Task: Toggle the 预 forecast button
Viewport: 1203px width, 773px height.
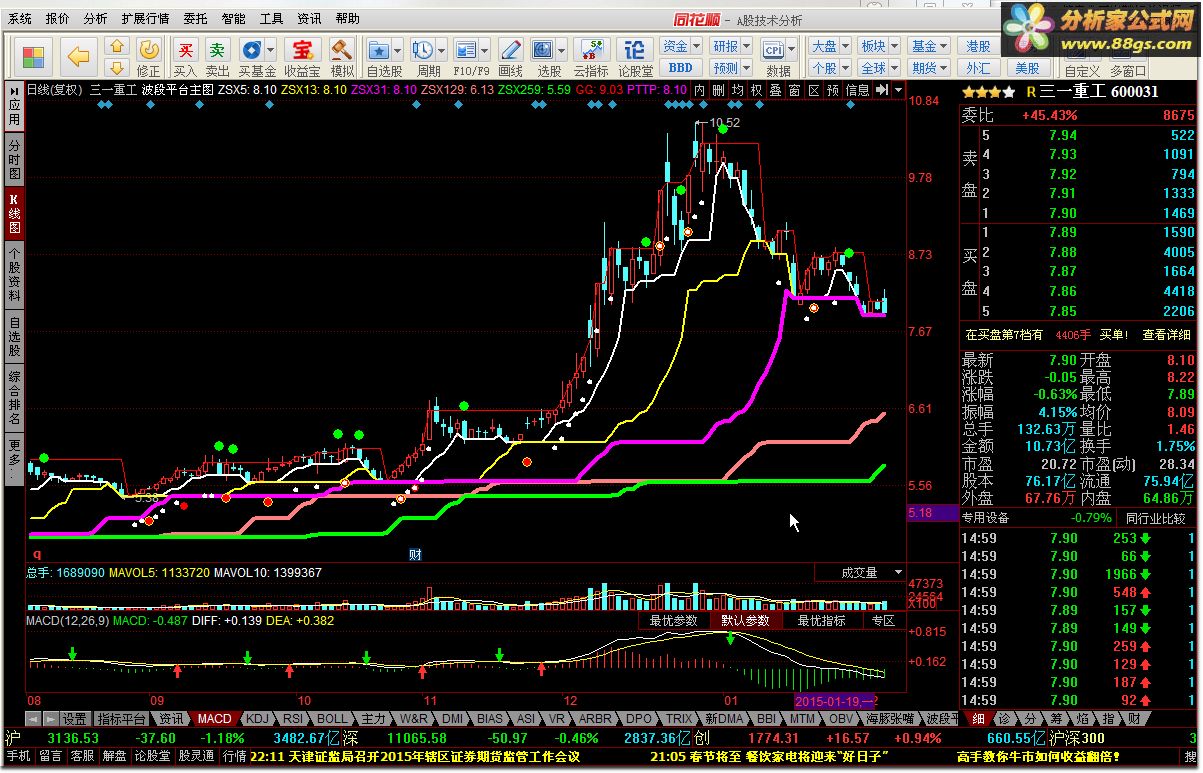Action: point(832,90)
